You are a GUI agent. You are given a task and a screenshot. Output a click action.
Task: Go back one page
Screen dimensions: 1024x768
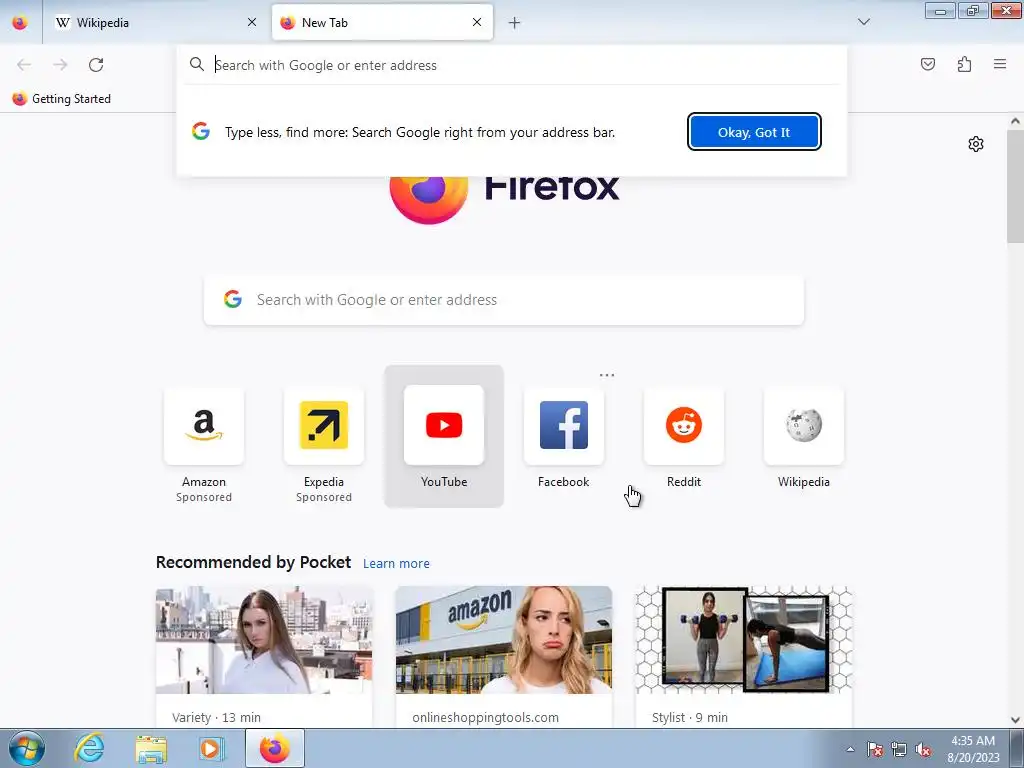pyautogui.click(x=24, y=65)
